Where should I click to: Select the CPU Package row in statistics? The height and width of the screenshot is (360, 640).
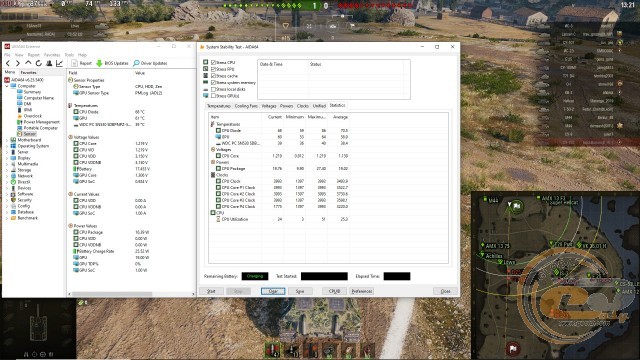pos(280,168)
